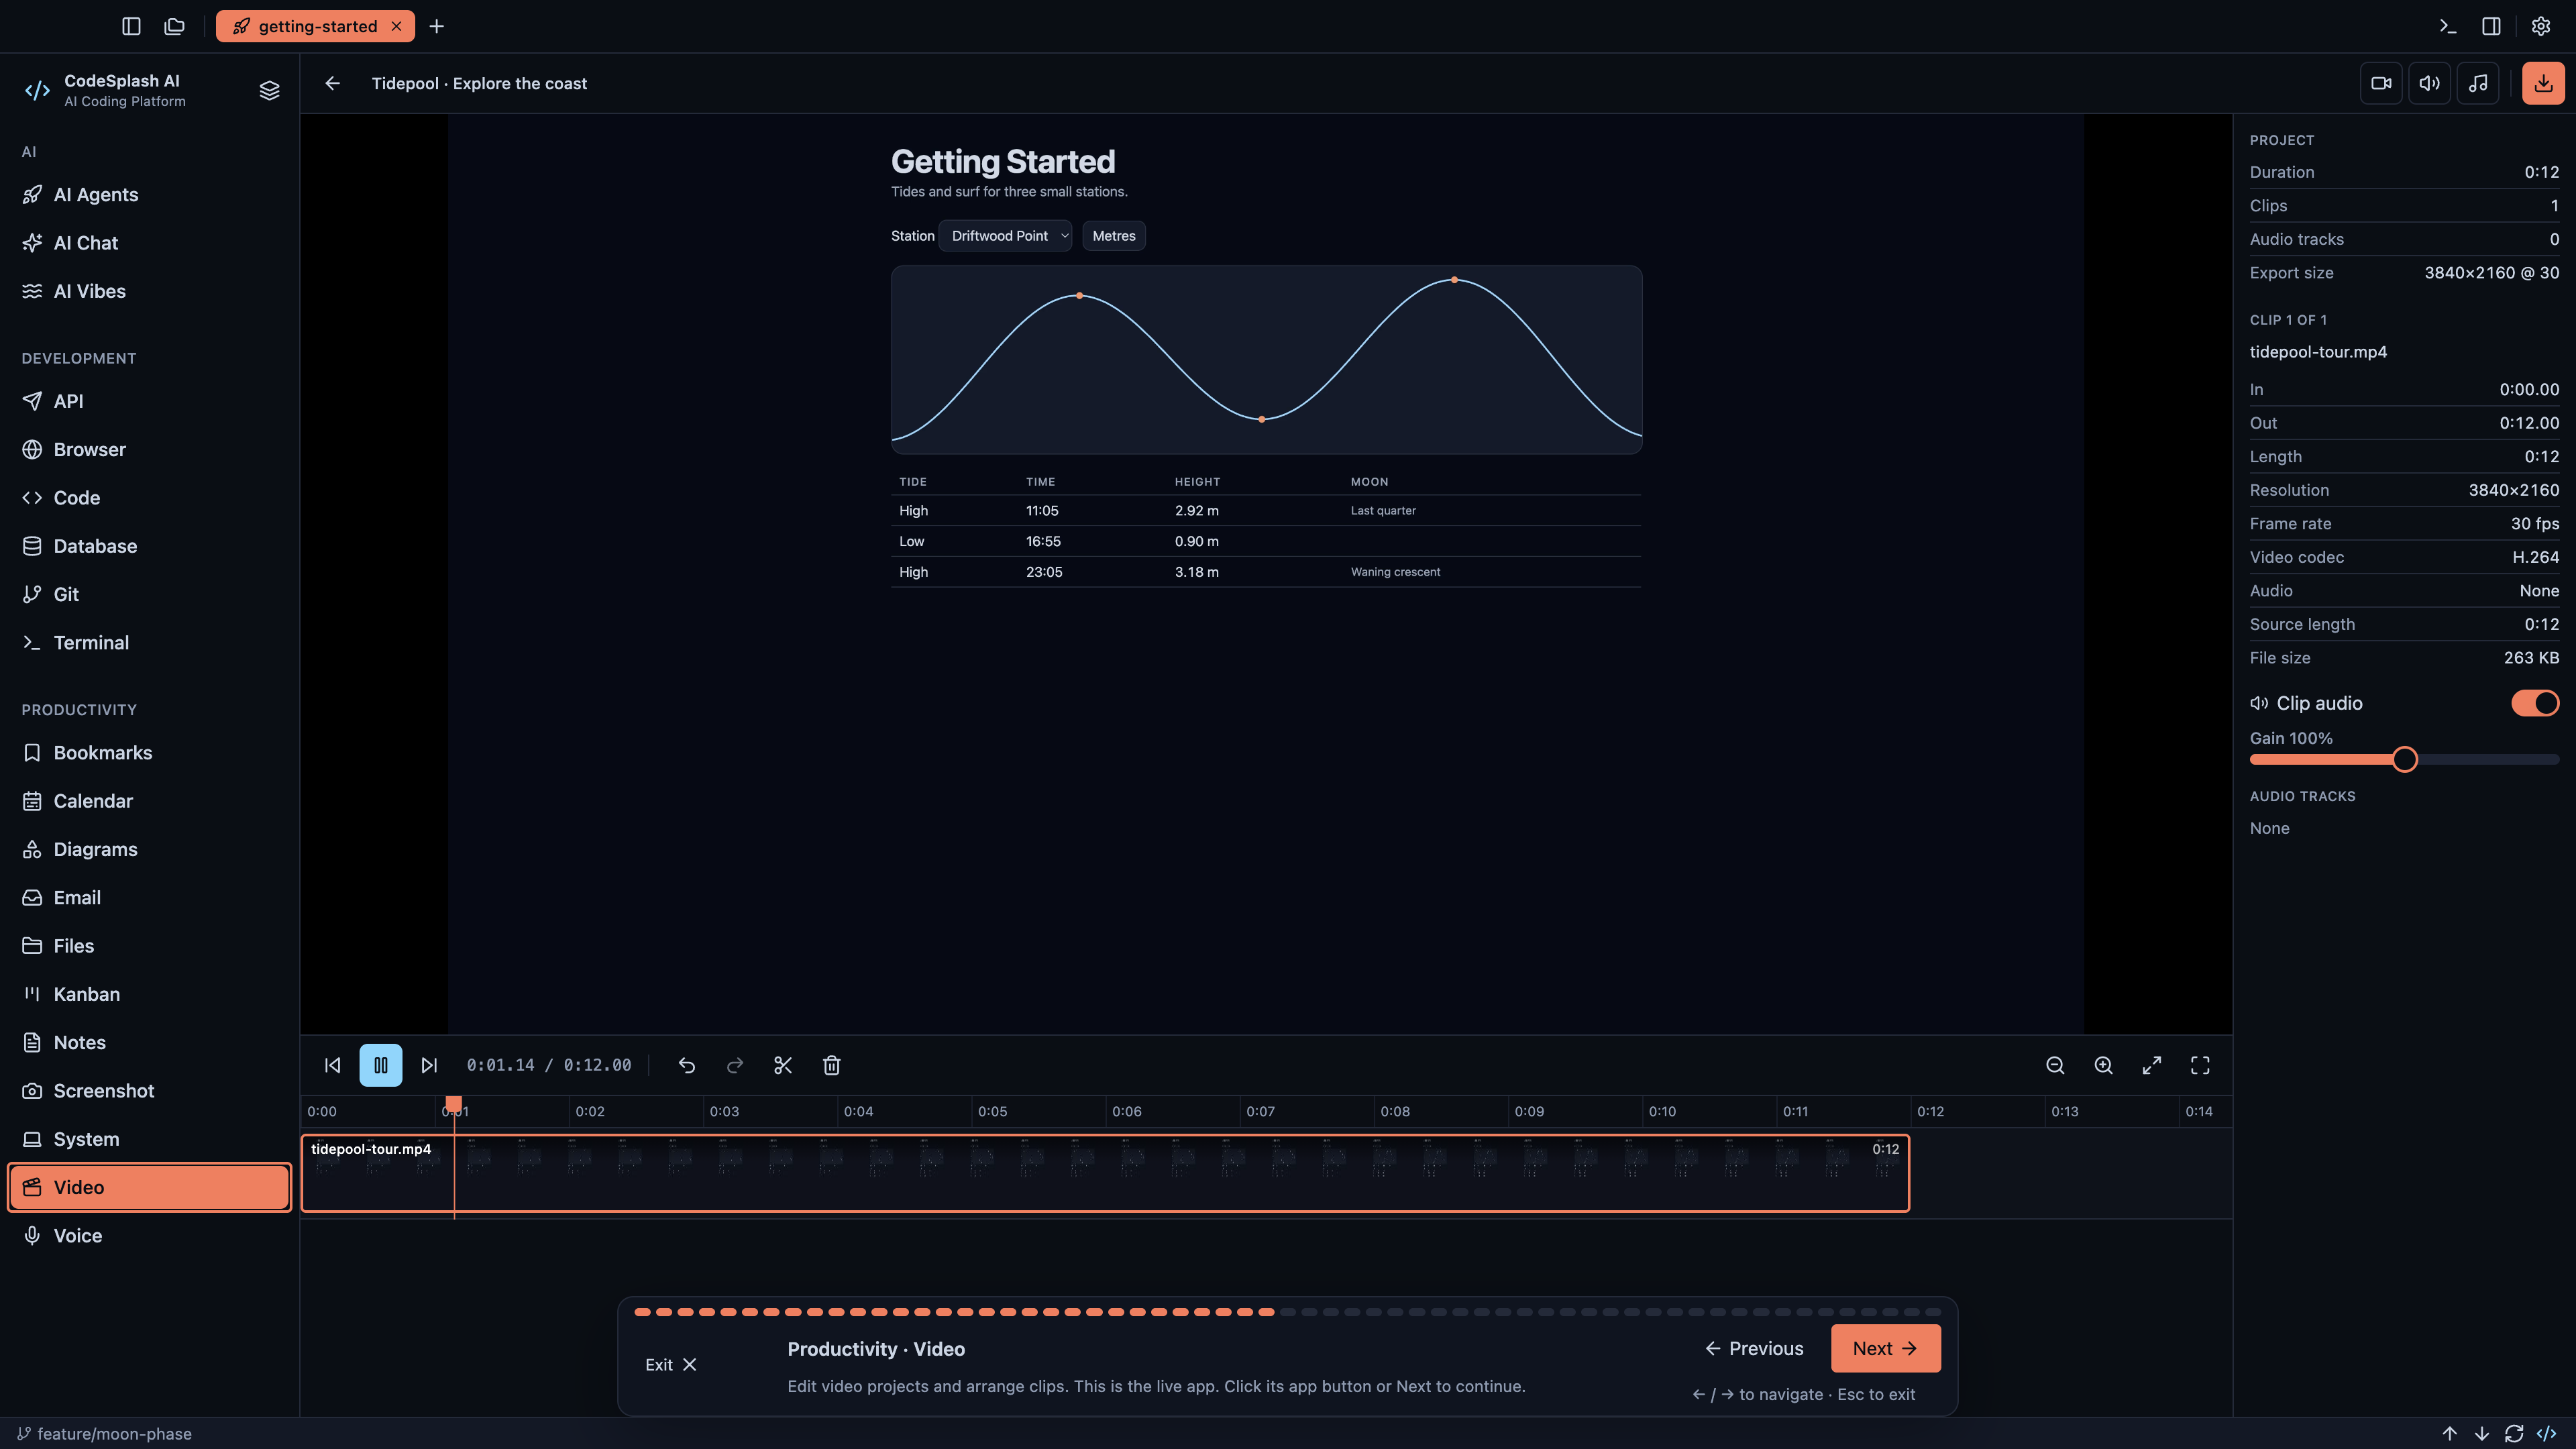2576x1449 pixels.
Task: Toggle the Clip audio switch
Action: pyautogui.click(x=2535, y=703)
